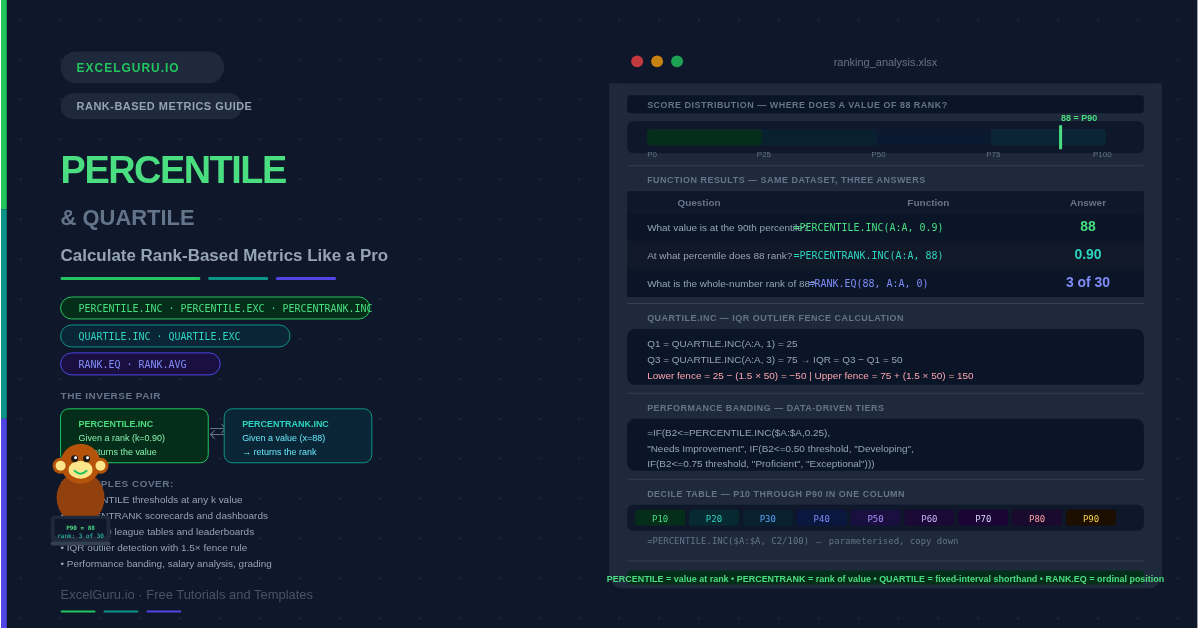The height and width of the screenshot is (628, 1200).
Task: Open the PERCENTRANK.INC inverse pair card
Action: tap(298, 436)
